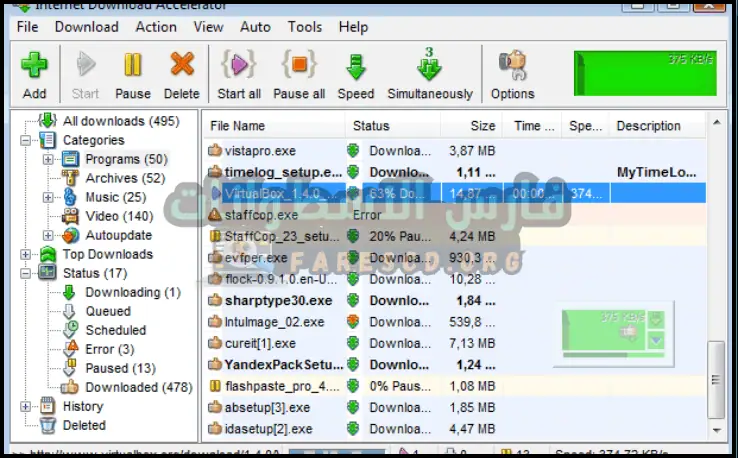Select Video (140) category
The image size is (738, 458).
point(119,216)
